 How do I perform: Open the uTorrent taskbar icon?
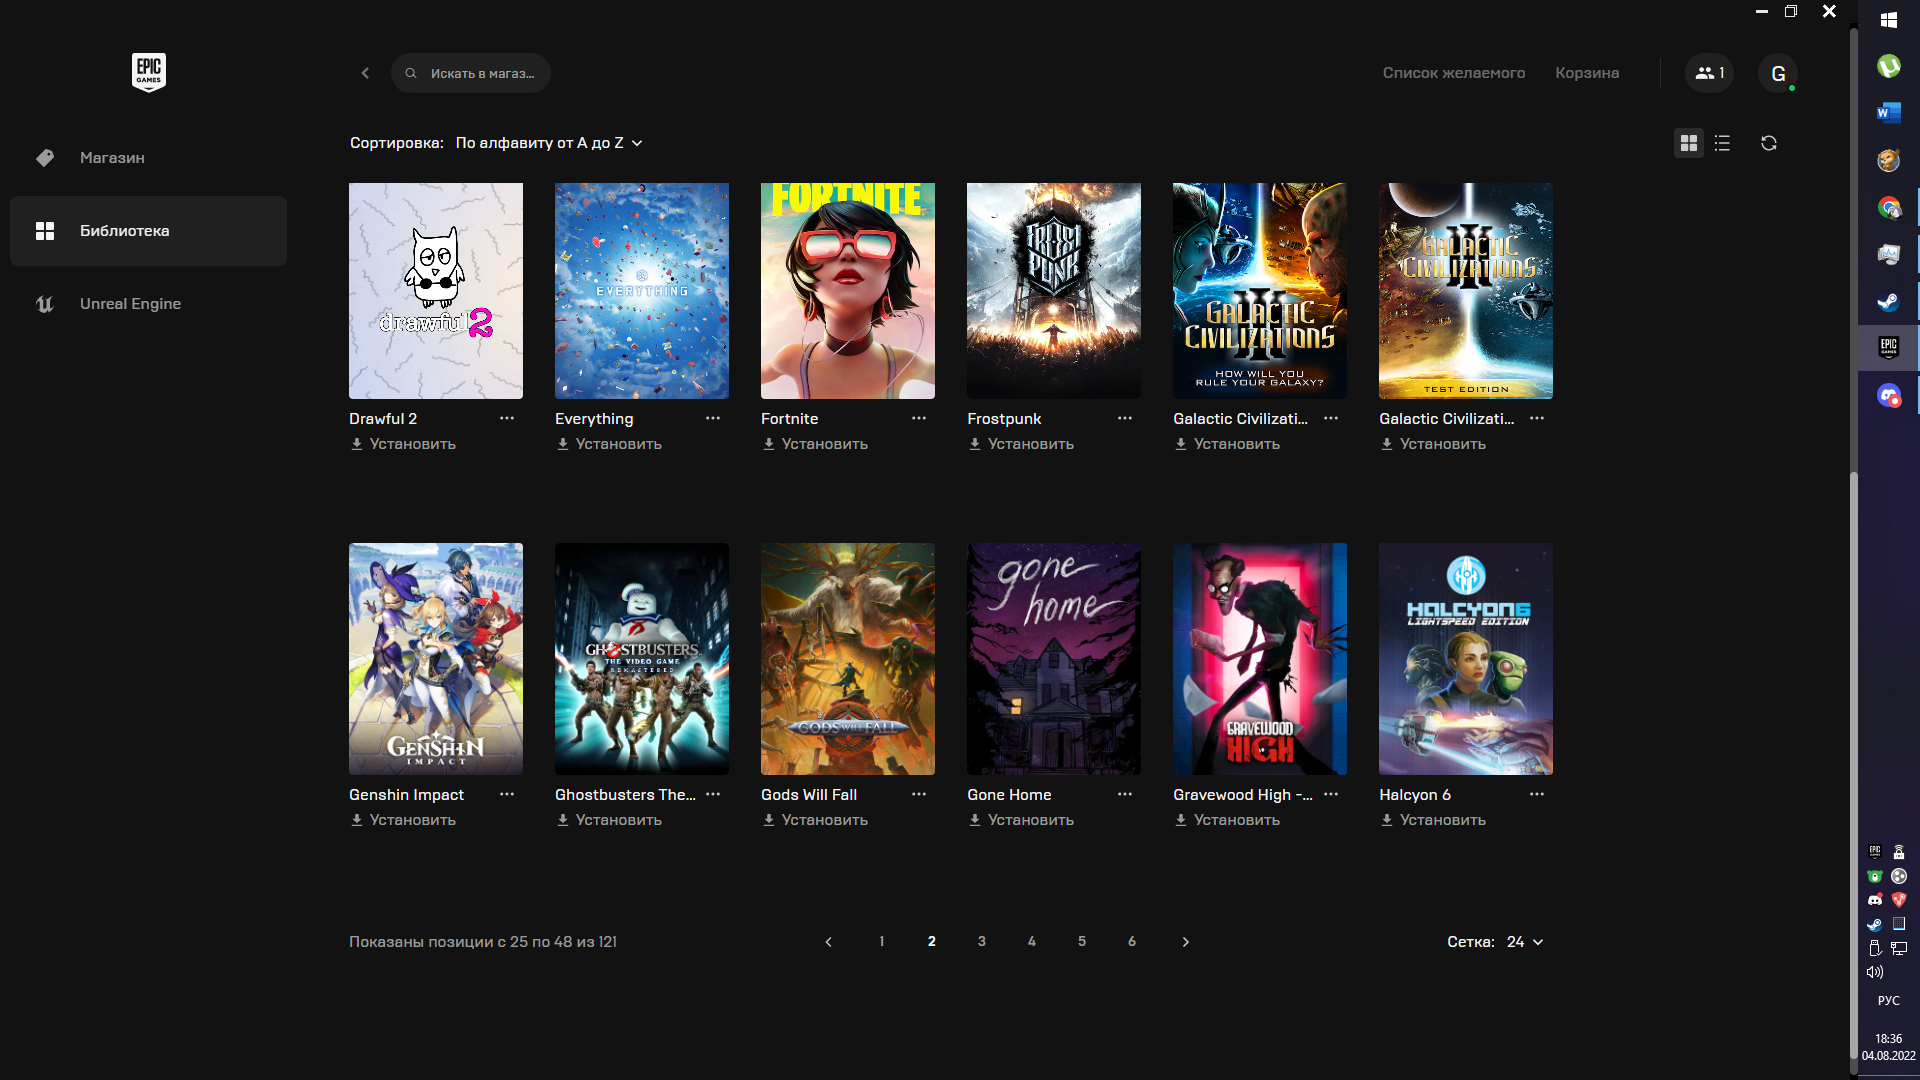[x=1889, y=66]
